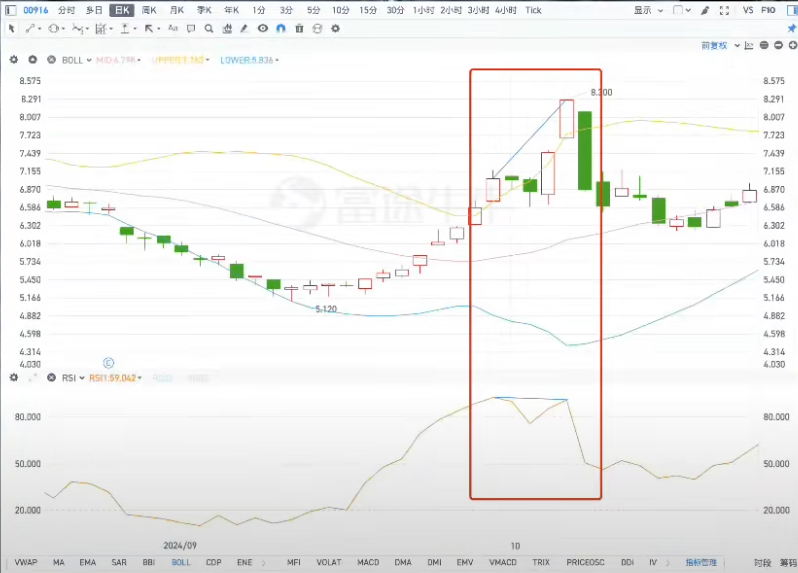The height and width of the screenshot is (573, 798).
Task: Switch to the 周K weekly chart tab
Action: click(148, 10)
